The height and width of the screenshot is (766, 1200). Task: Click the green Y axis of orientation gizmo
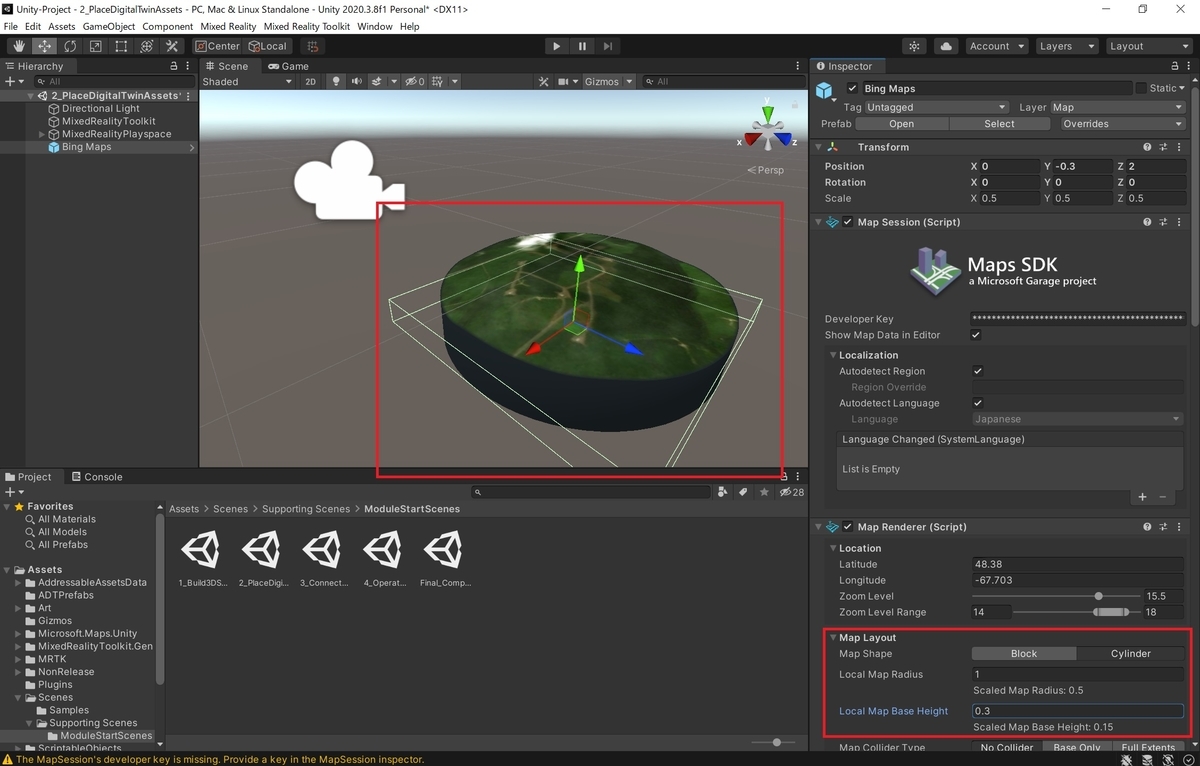[767, 114]
